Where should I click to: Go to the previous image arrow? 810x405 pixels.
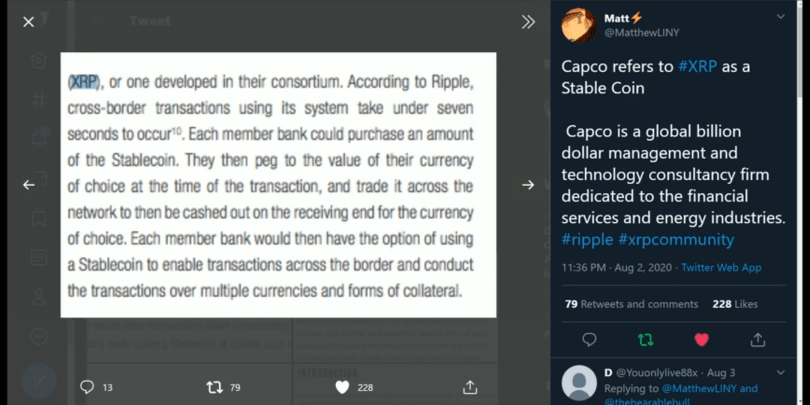(28, 184)
